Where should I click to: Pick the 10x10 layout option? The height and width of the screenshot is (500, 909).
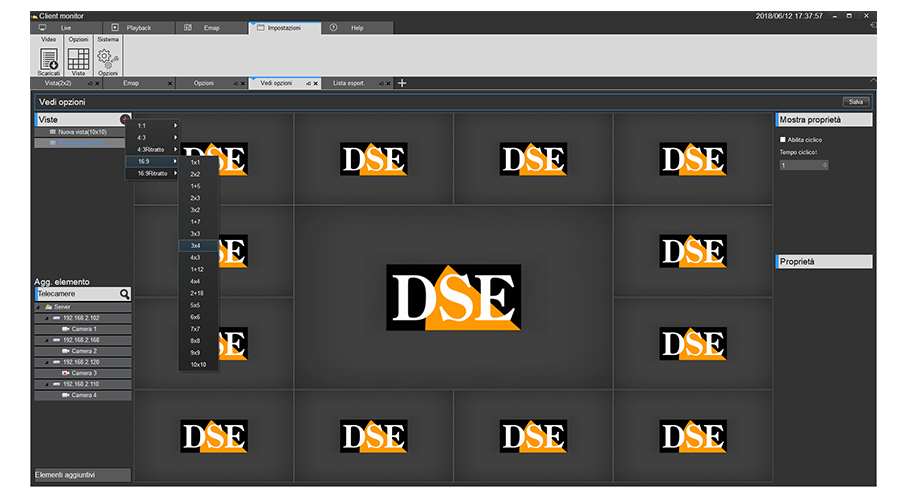[198, 364]
